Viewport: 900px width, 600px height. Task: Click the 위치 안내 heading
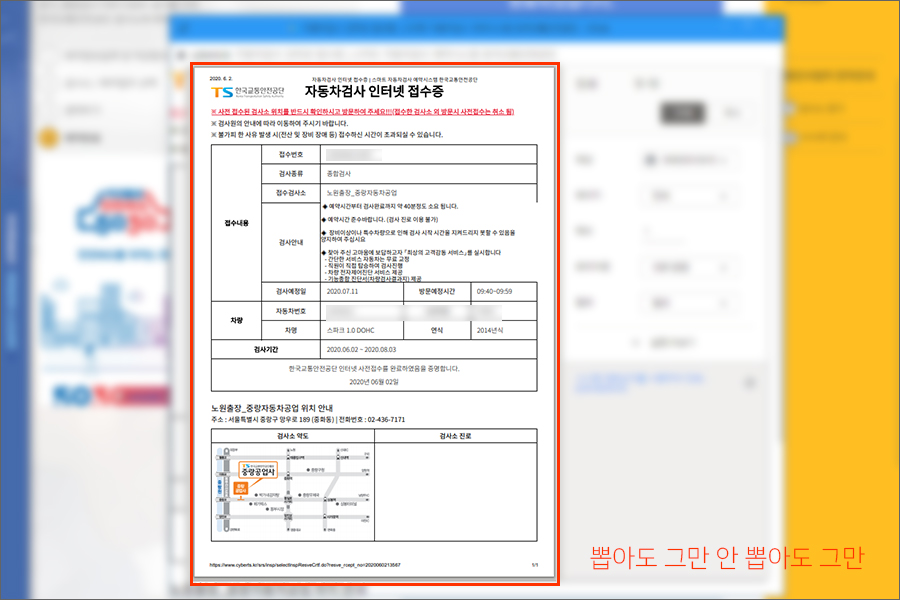click(272, 408)
